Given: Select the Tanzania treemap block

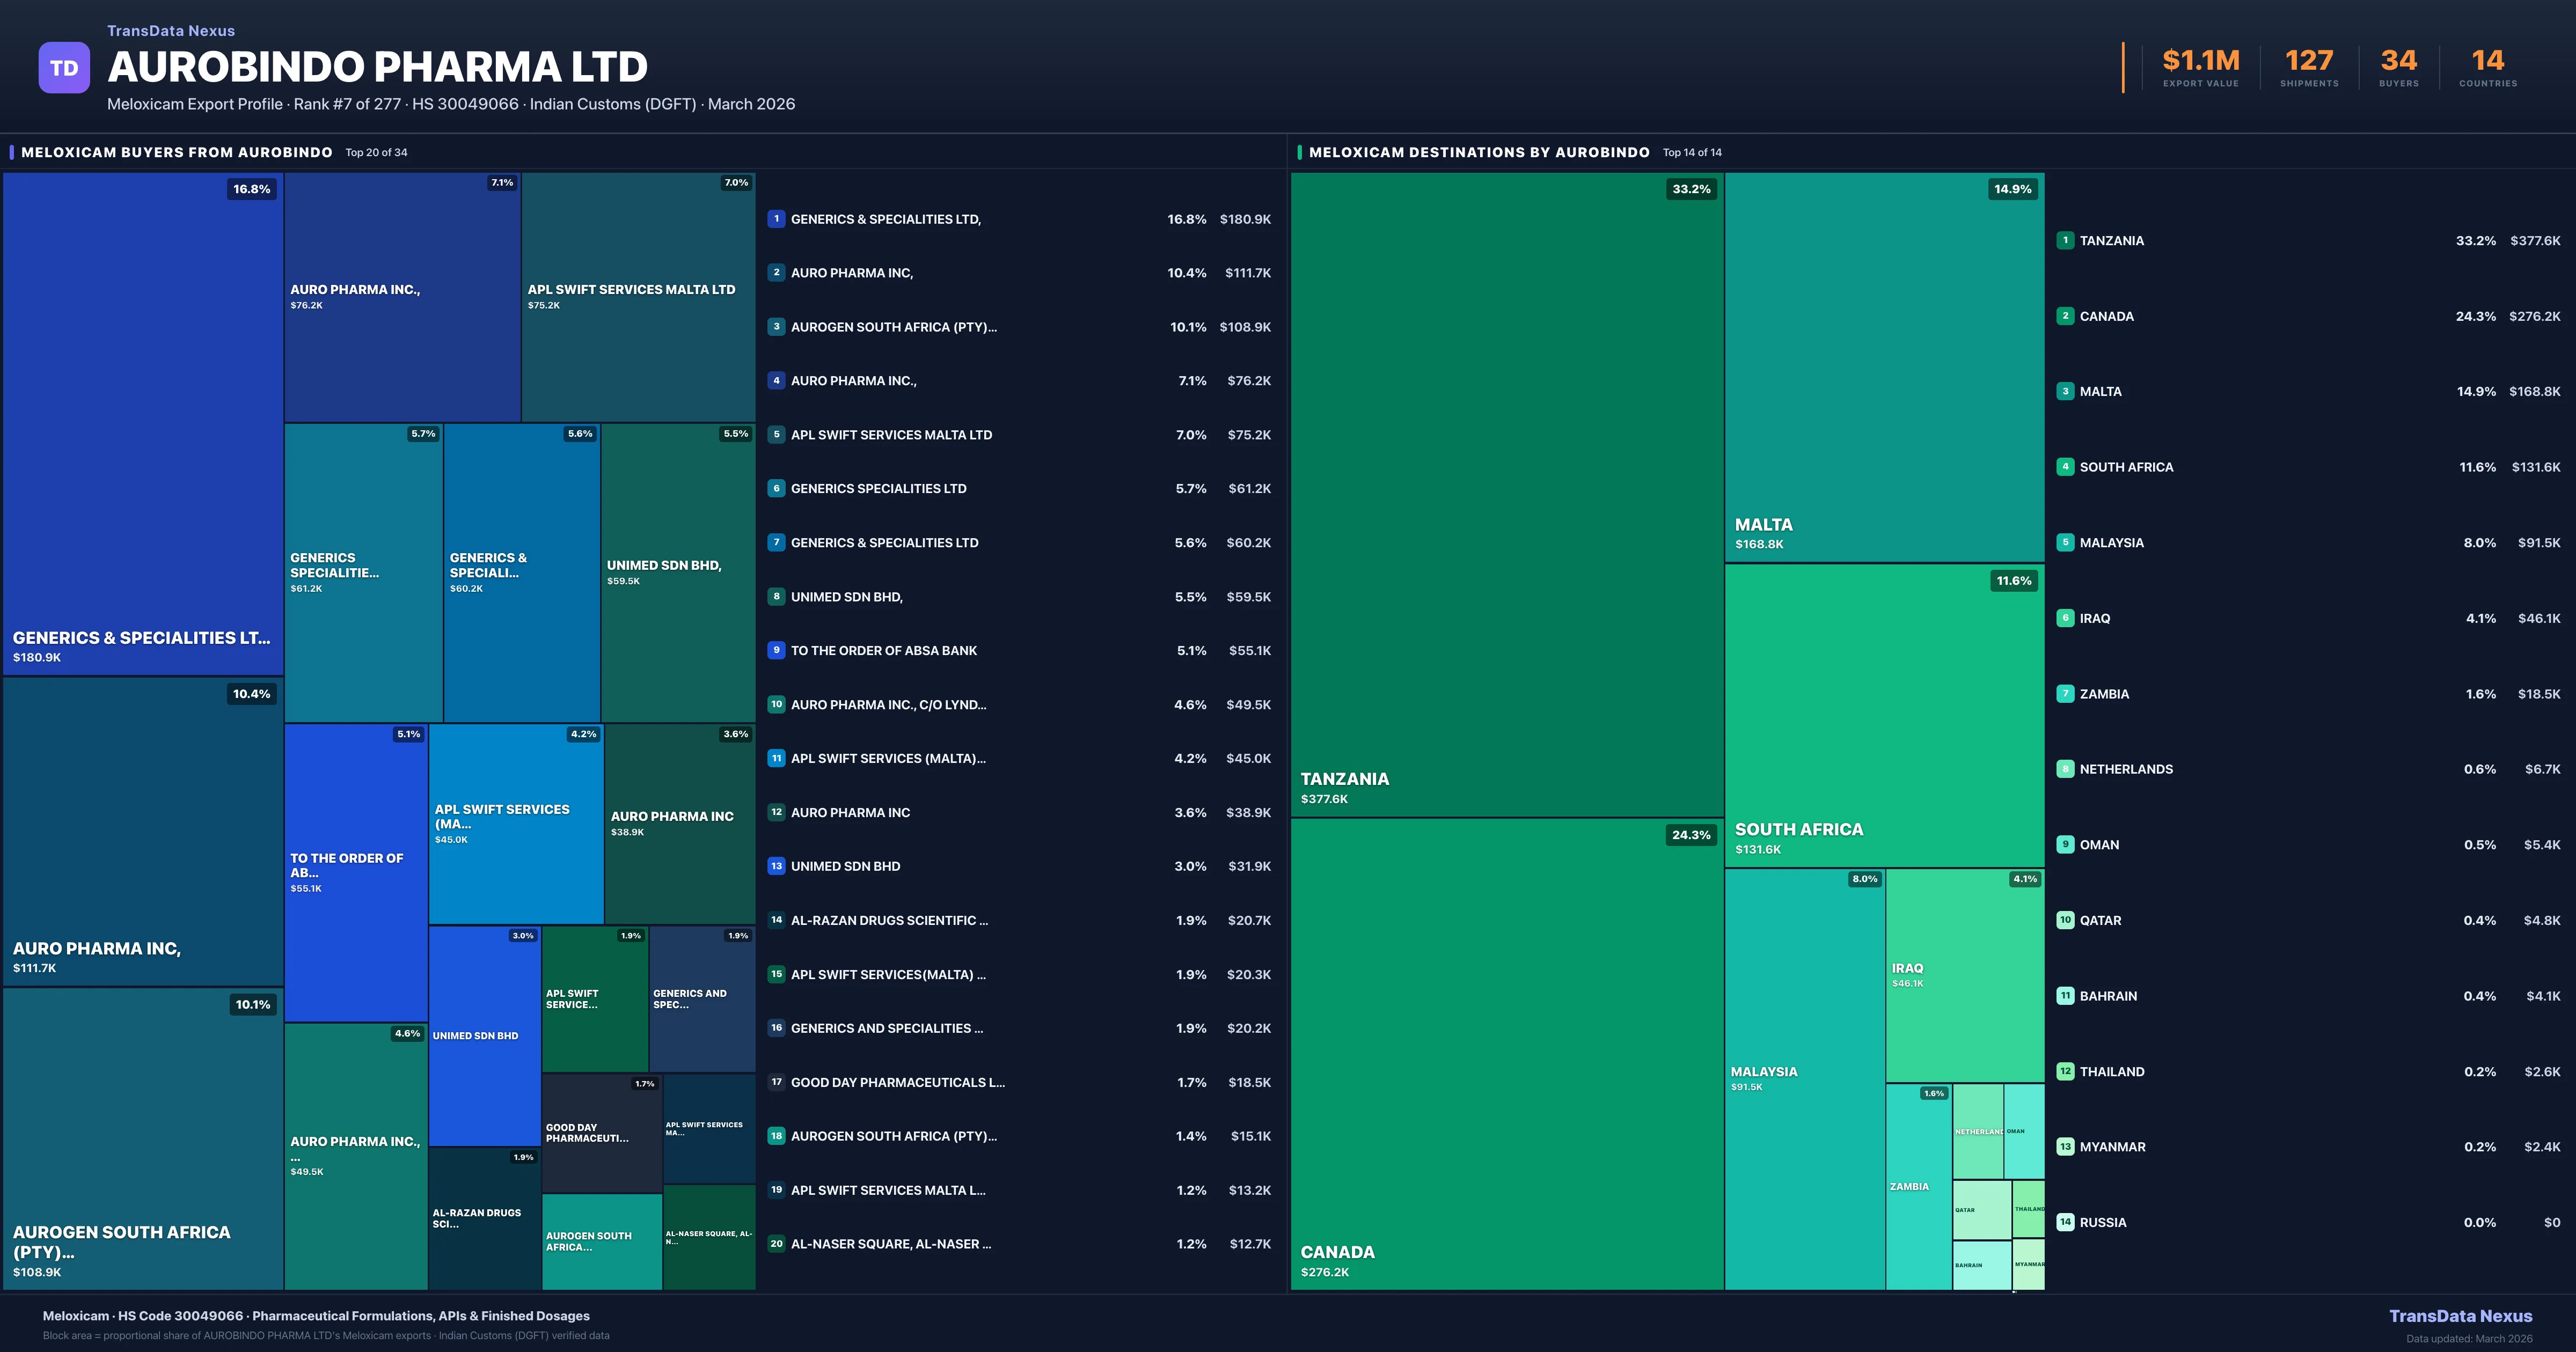Looking at the screenshot, I should tap(1506, 495).
